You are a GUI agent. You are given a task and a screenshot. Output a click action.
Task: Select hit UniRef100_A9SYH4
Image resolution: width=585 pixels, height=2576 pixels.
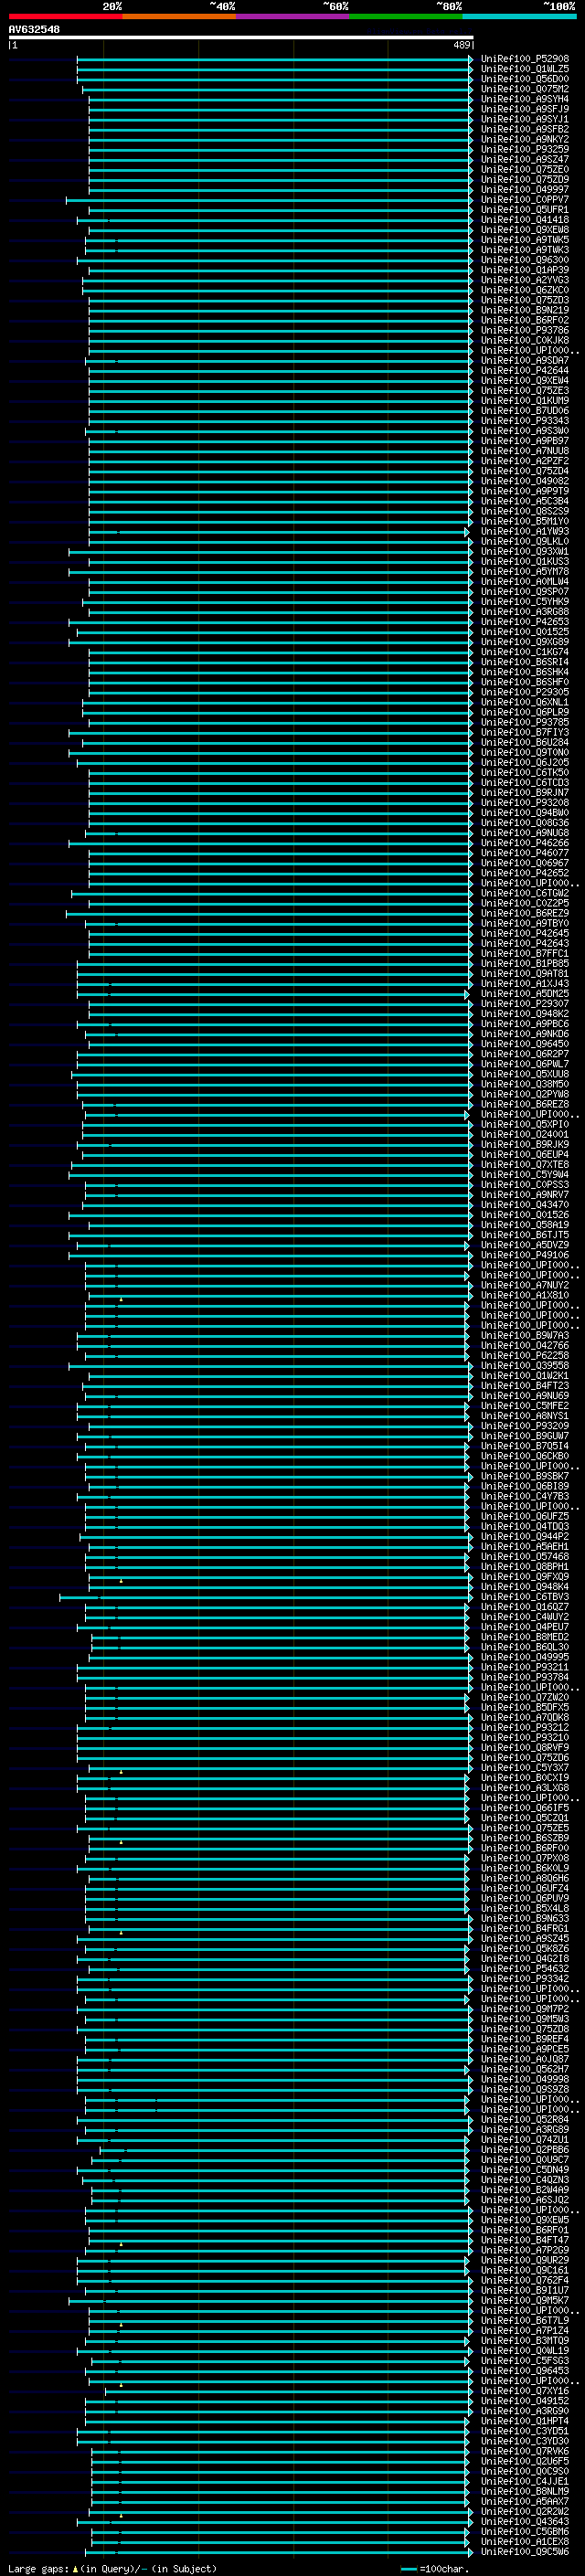tap(524, 99)
